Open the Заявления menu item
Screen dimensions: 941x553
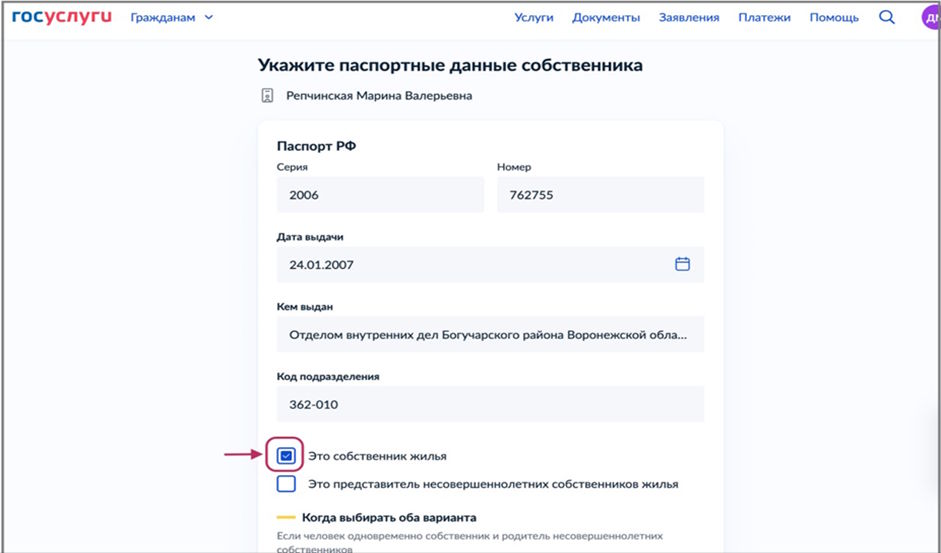click(689, 17)
